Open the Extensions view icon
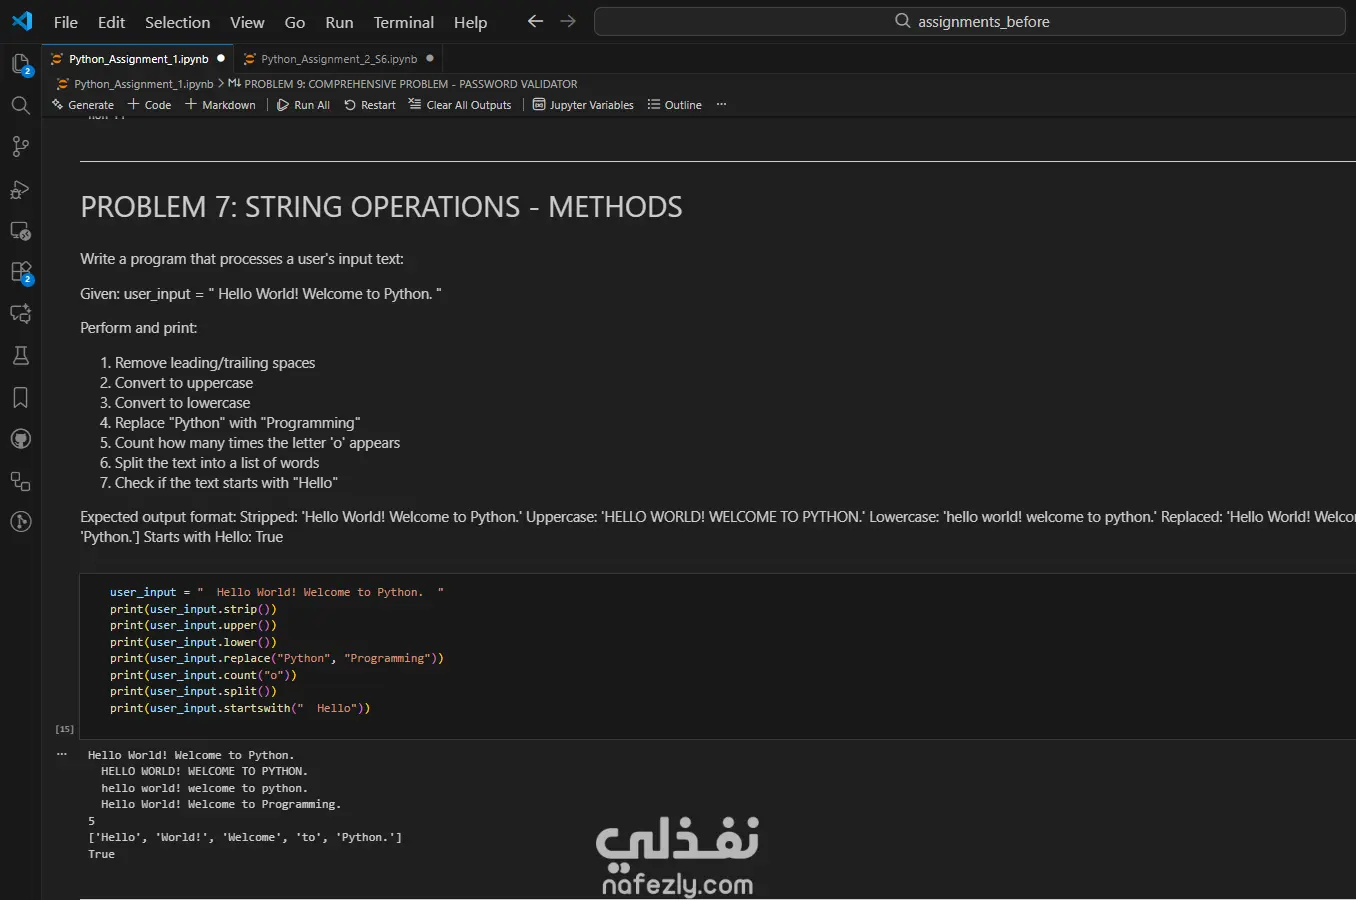Screen dimensions: 1356x900 [x=20, y=272]
